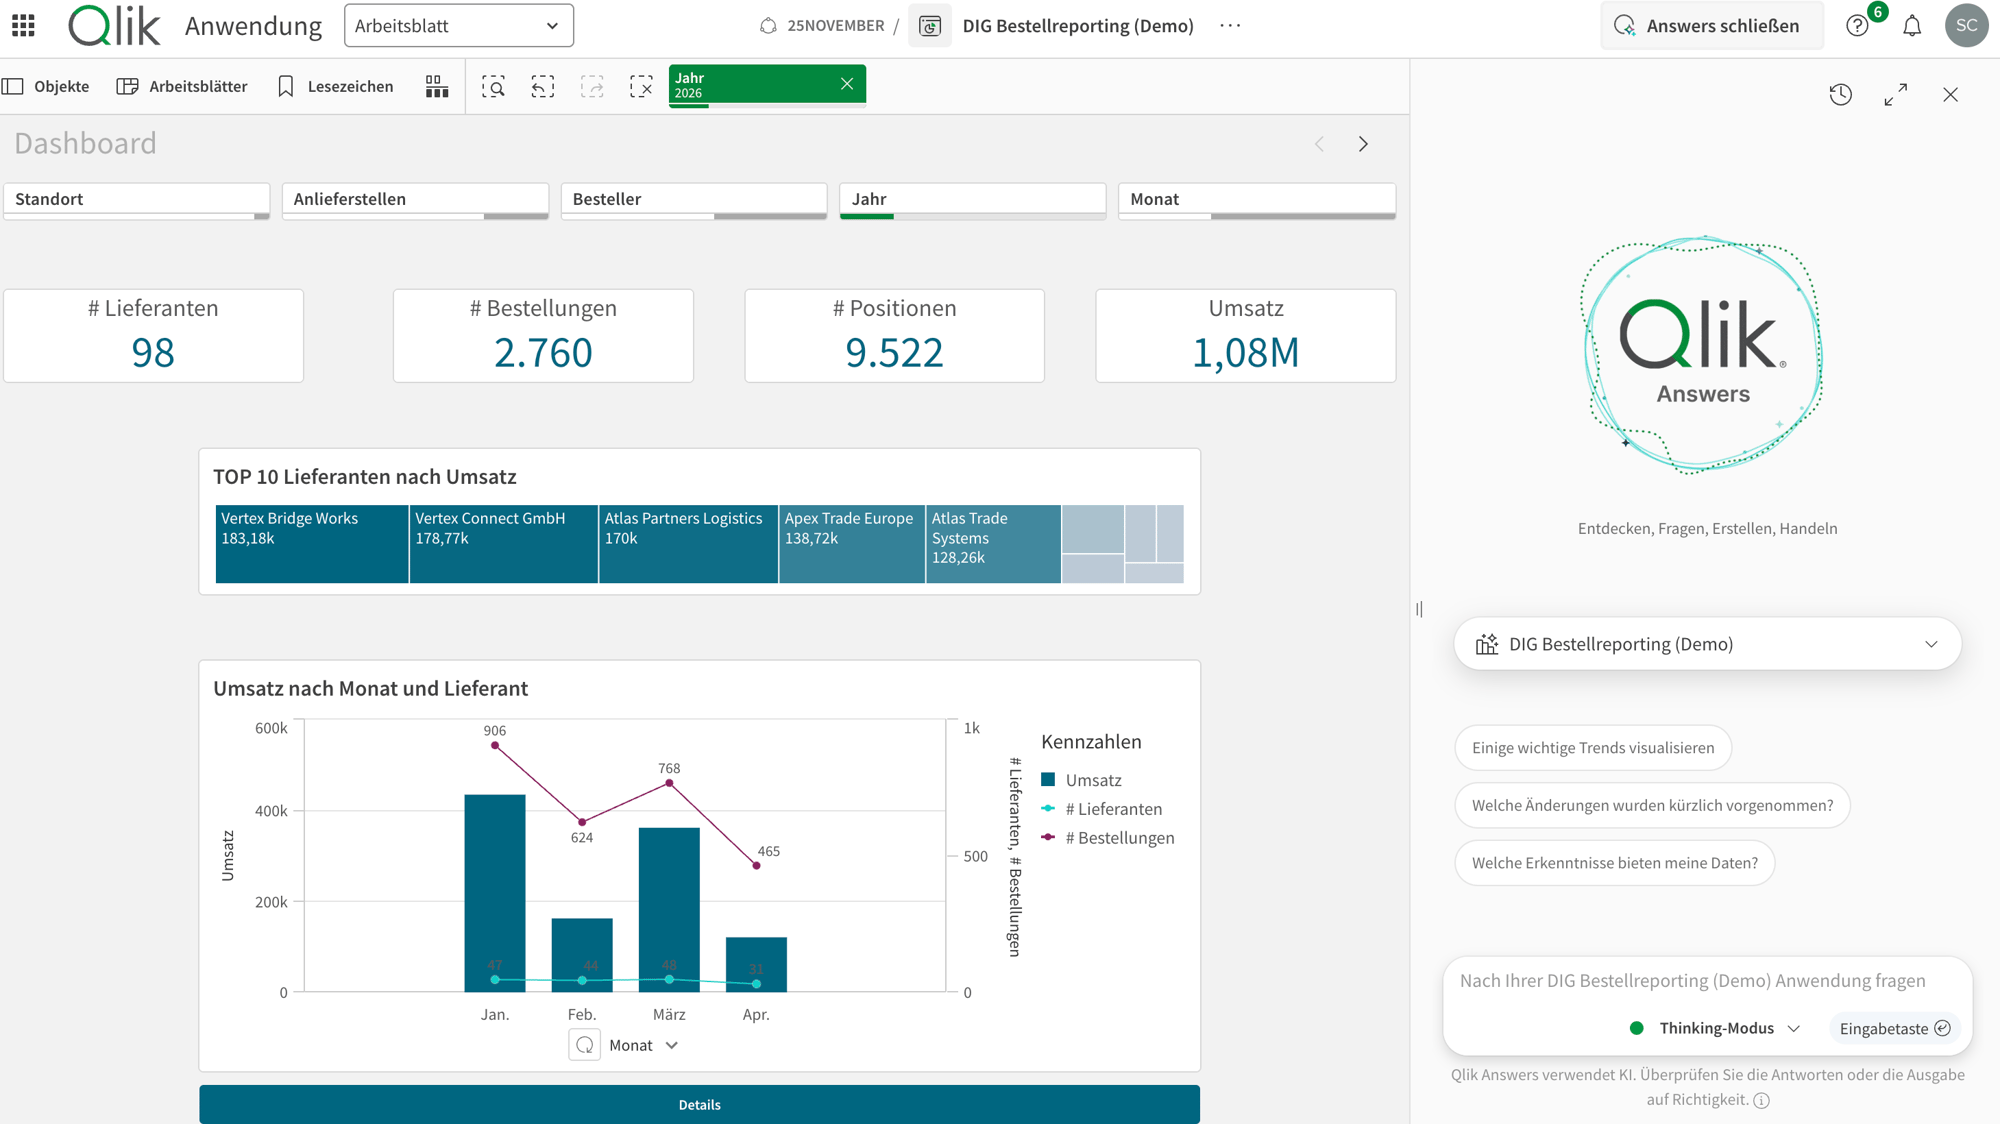This screenshot has height=1124, width=2000.
Task: Click the Qlik logo
Action: 114,25
